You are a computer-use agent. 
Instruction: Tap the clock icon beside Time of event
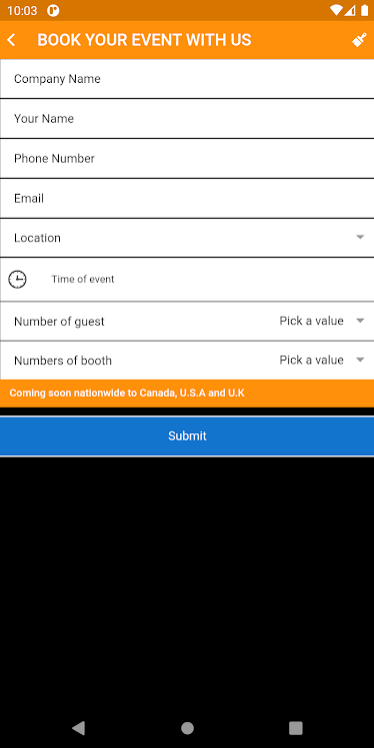click(18, 279)
